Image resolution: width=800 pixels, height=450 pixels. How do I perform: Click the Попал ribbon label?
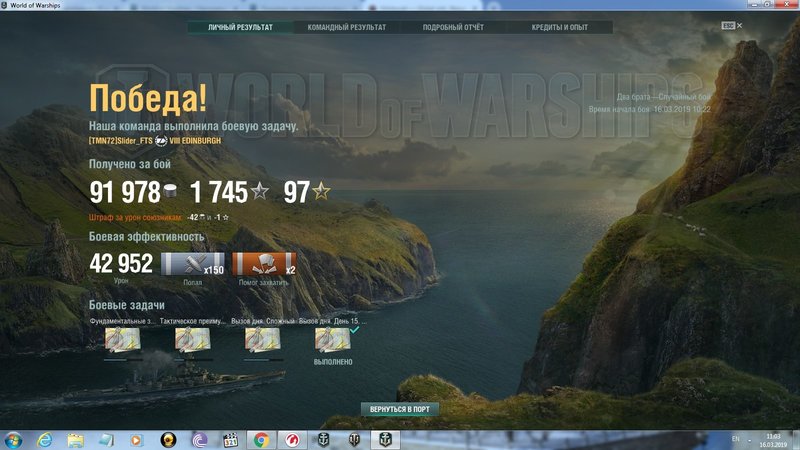[192, 282]
